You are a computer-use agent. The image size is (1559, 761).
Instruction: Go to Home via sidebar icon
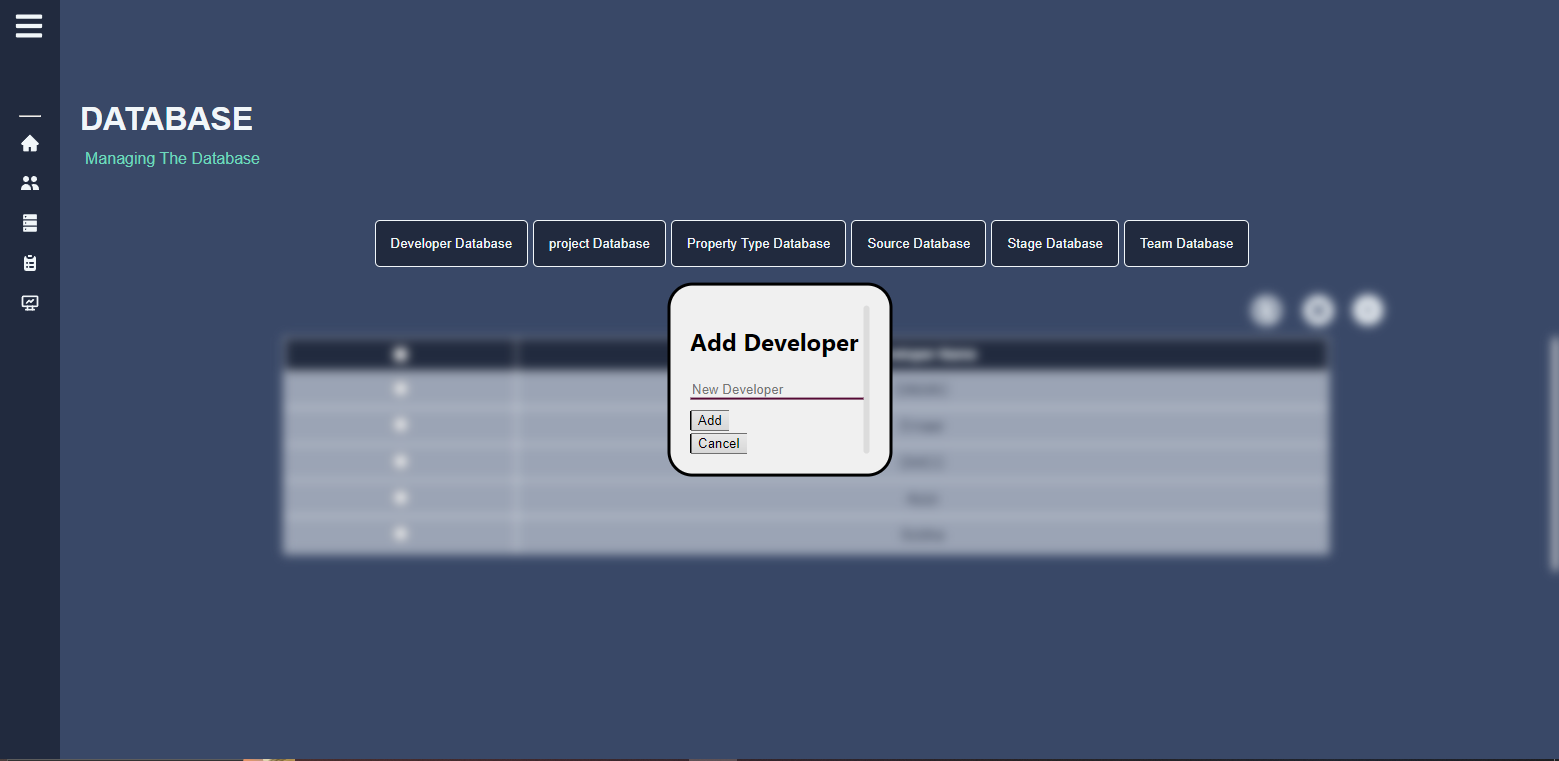30,143
